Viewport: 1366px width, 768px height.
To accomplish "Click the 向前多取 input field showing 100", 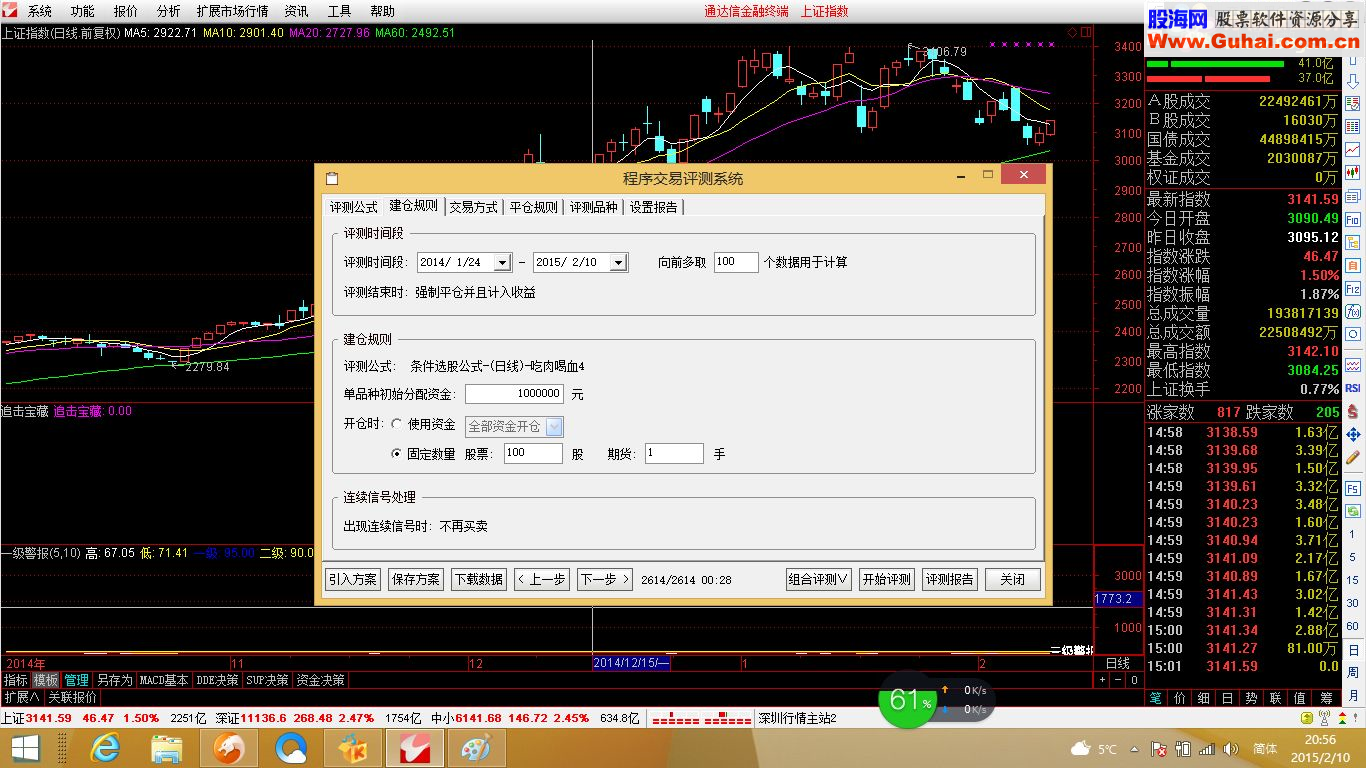I will coord(736,262).
